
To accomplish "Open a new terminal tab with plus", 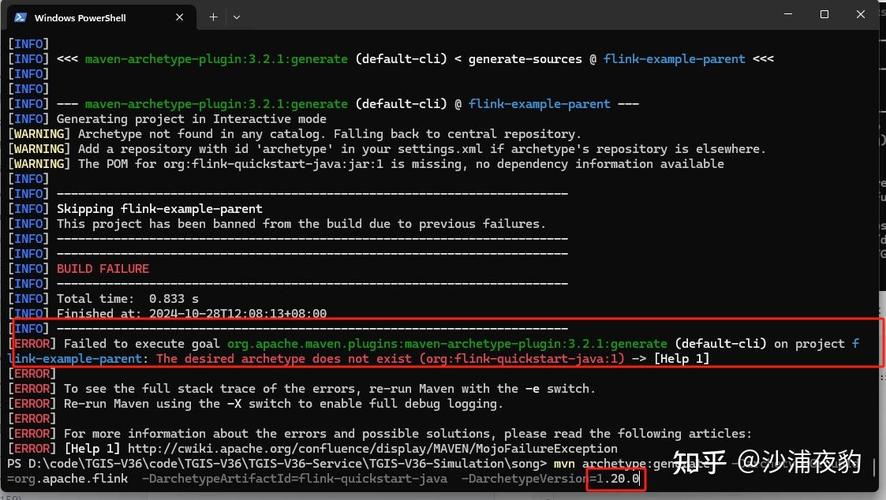I will pos(213,18).
